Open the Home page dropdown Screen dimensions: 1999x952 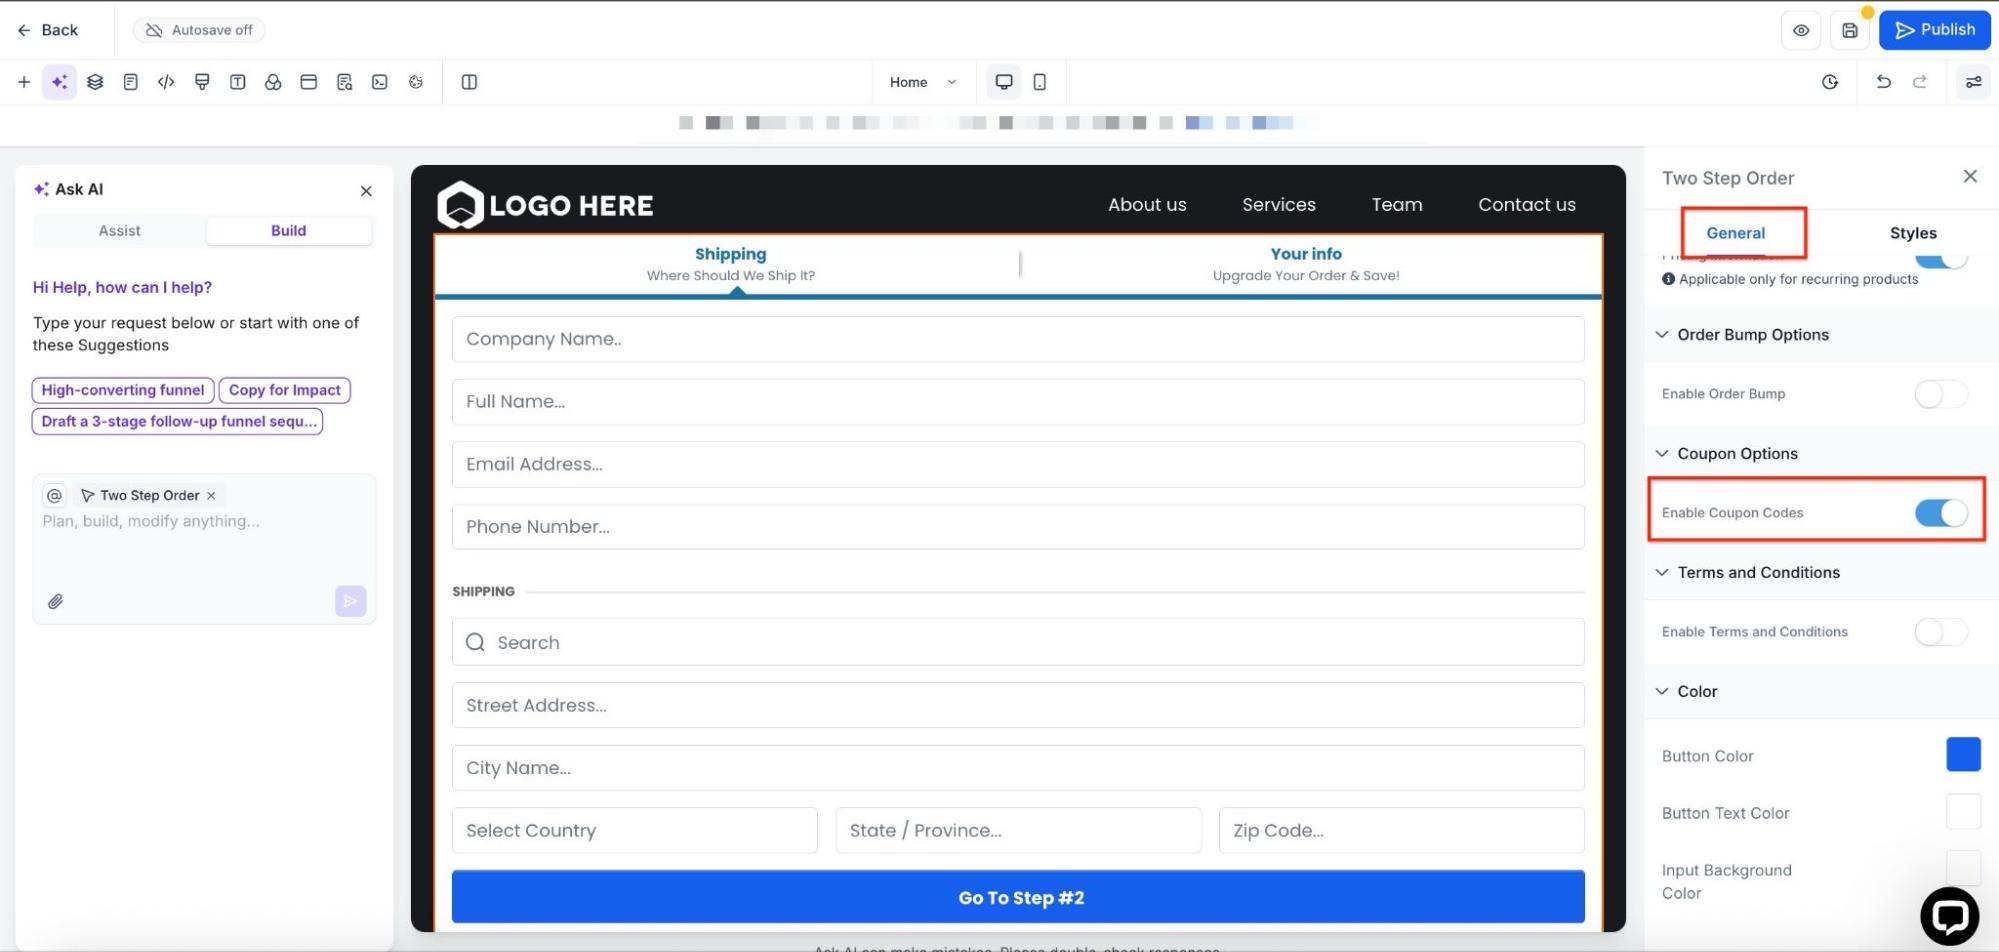(922, 82)
